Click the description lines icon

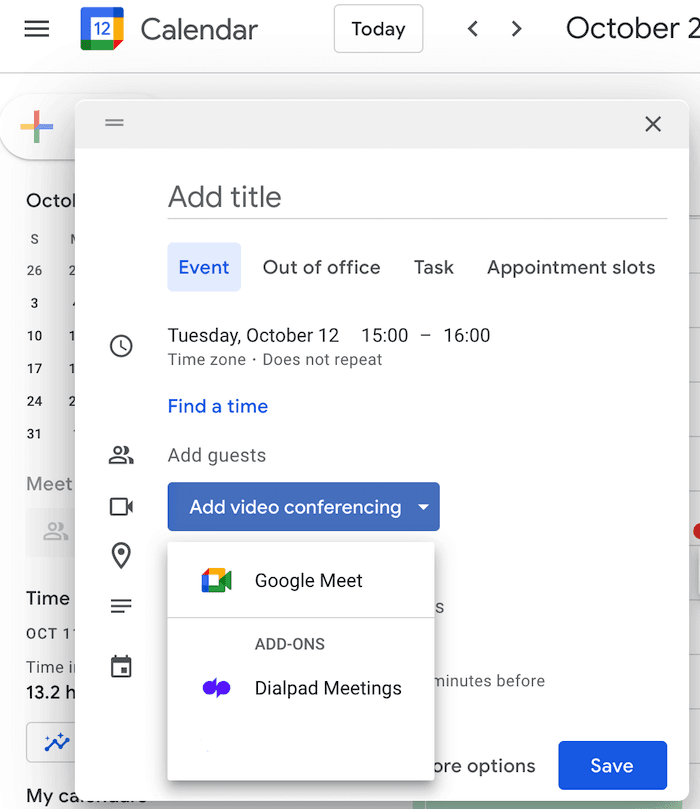(x=121, y=606)
